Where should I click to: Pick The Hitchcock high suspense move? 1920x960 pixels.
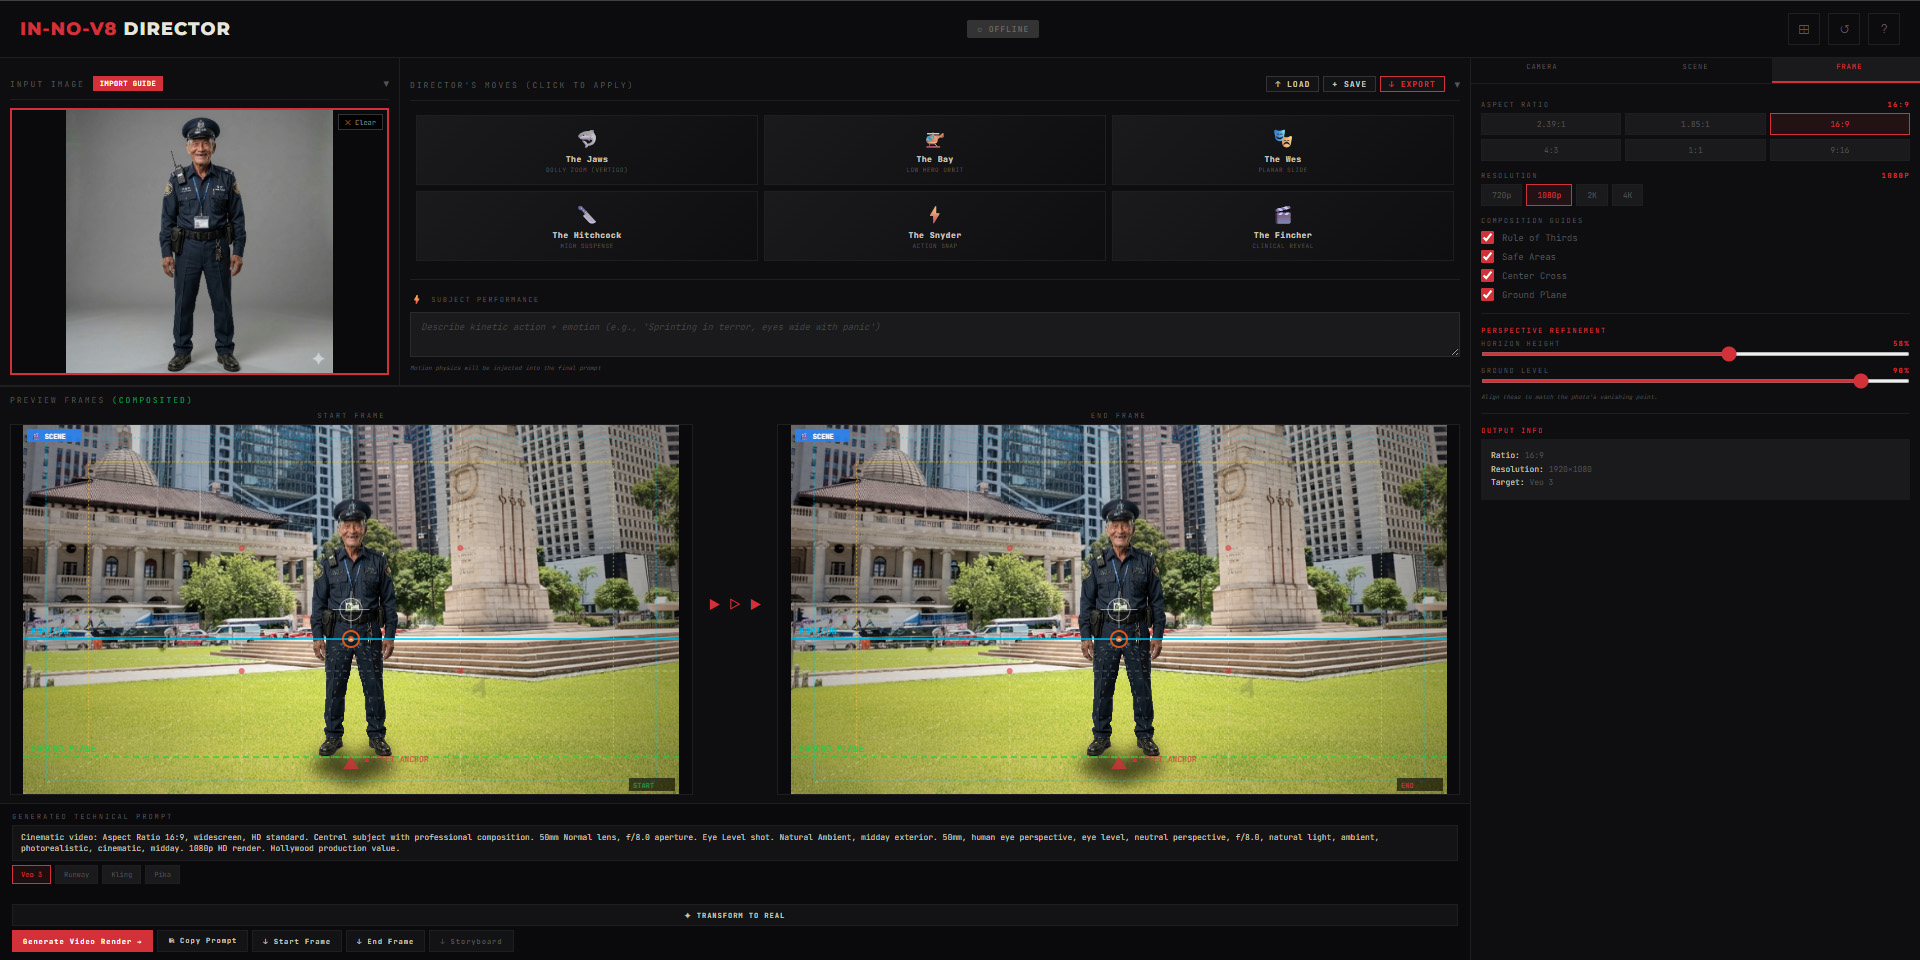pos(586,226)
